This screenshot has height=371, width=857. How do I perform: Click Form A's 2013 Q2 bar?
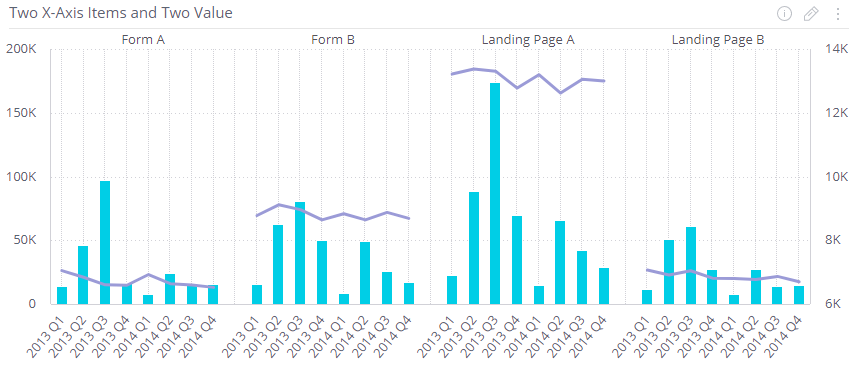point(83,275)
